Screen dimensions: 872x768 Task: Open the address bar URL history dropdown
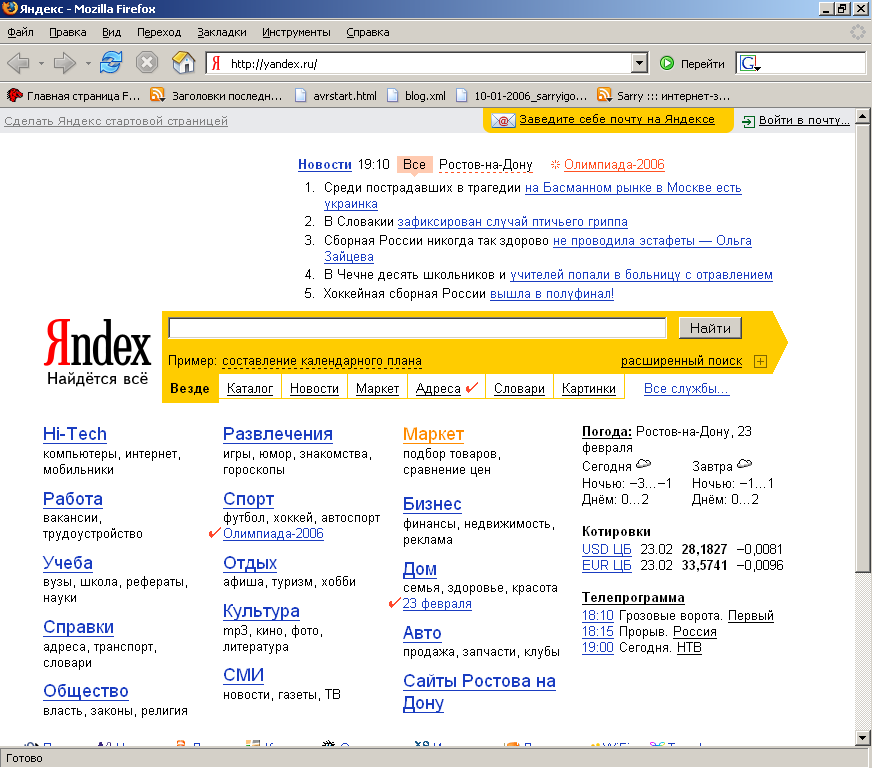tap(640, 63)
